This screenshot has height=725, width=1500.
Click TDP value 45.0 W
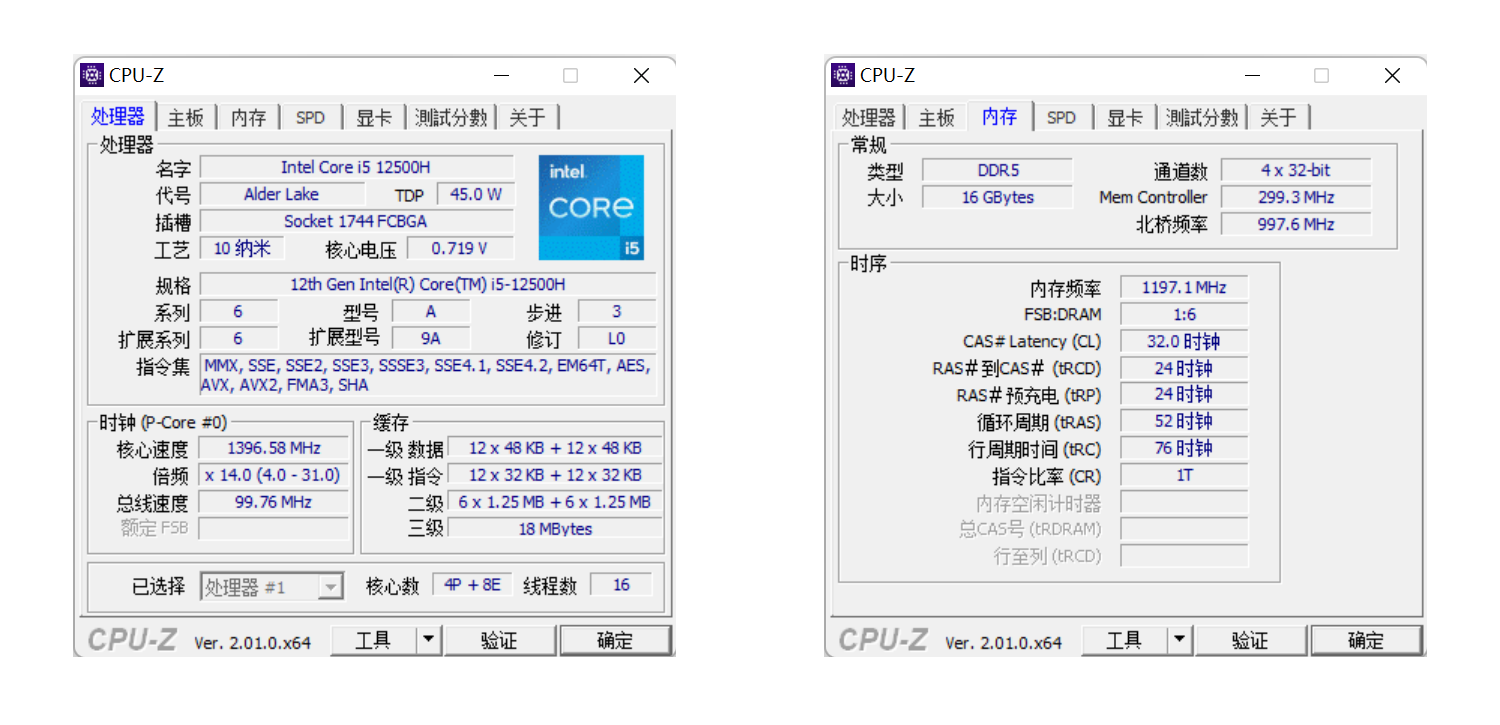coord(476,194)
